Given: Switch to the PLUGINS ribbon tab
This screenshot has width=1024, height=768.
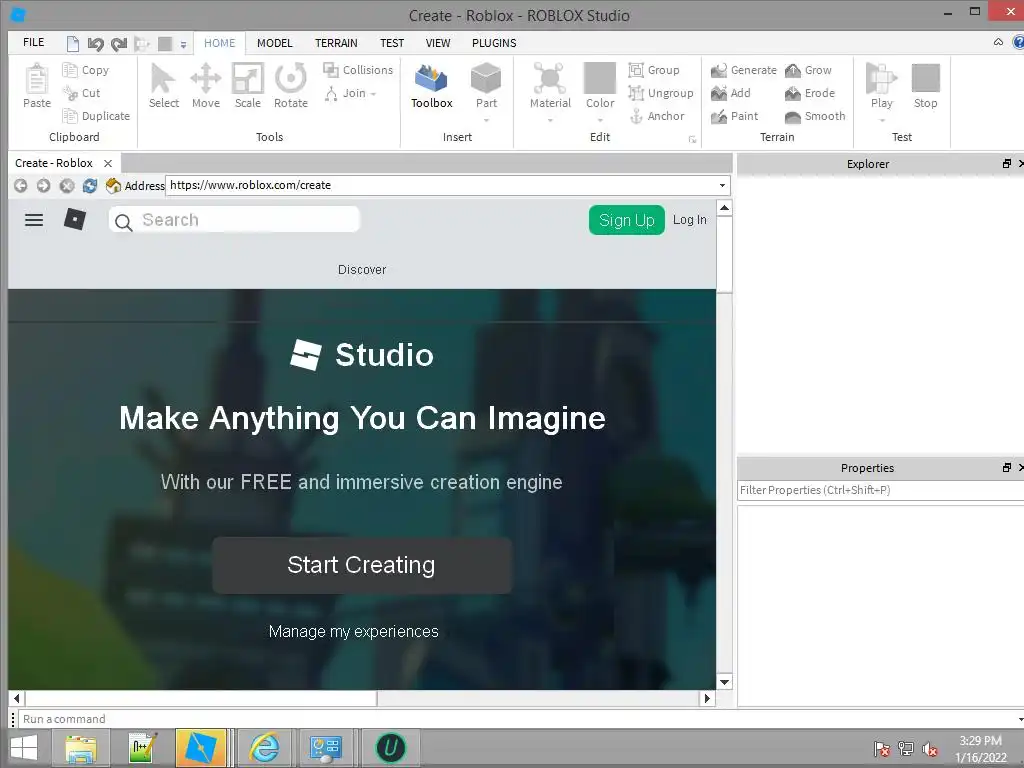Looking at the screenshot, I should coord(494,43).
